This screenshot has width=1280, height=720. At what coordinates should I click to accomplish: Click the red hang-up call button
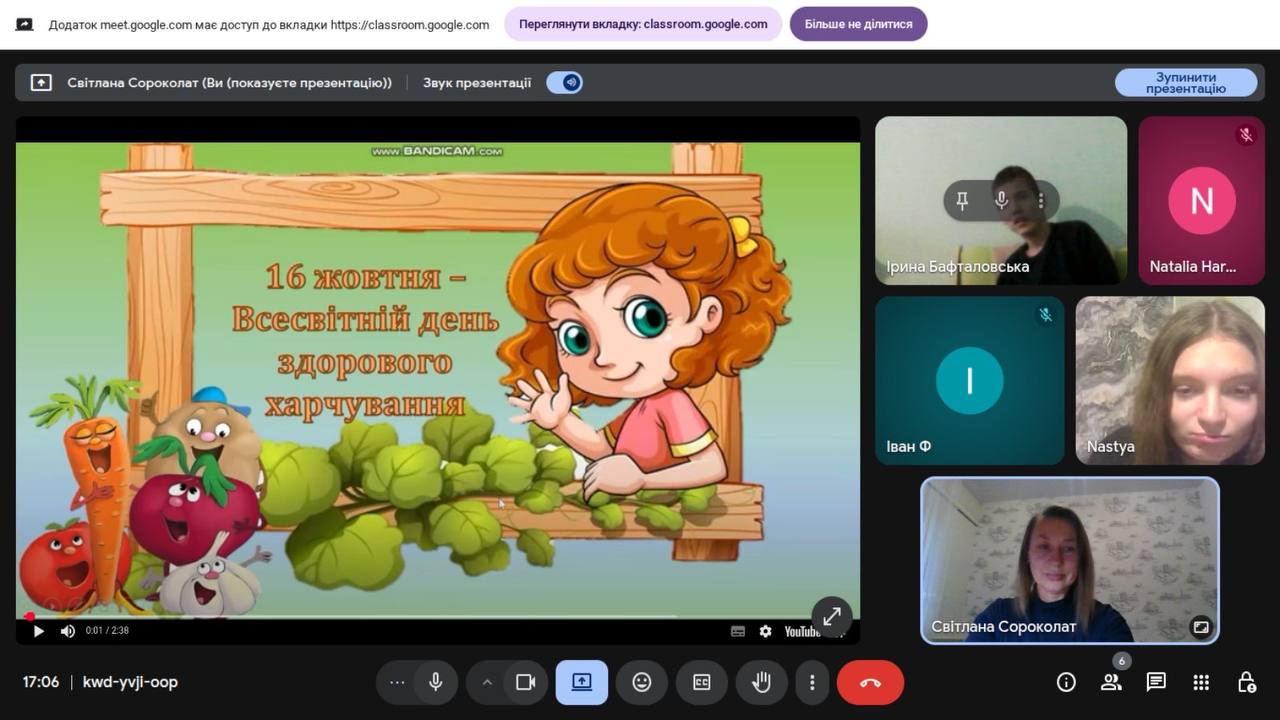(x=870, y=682)
